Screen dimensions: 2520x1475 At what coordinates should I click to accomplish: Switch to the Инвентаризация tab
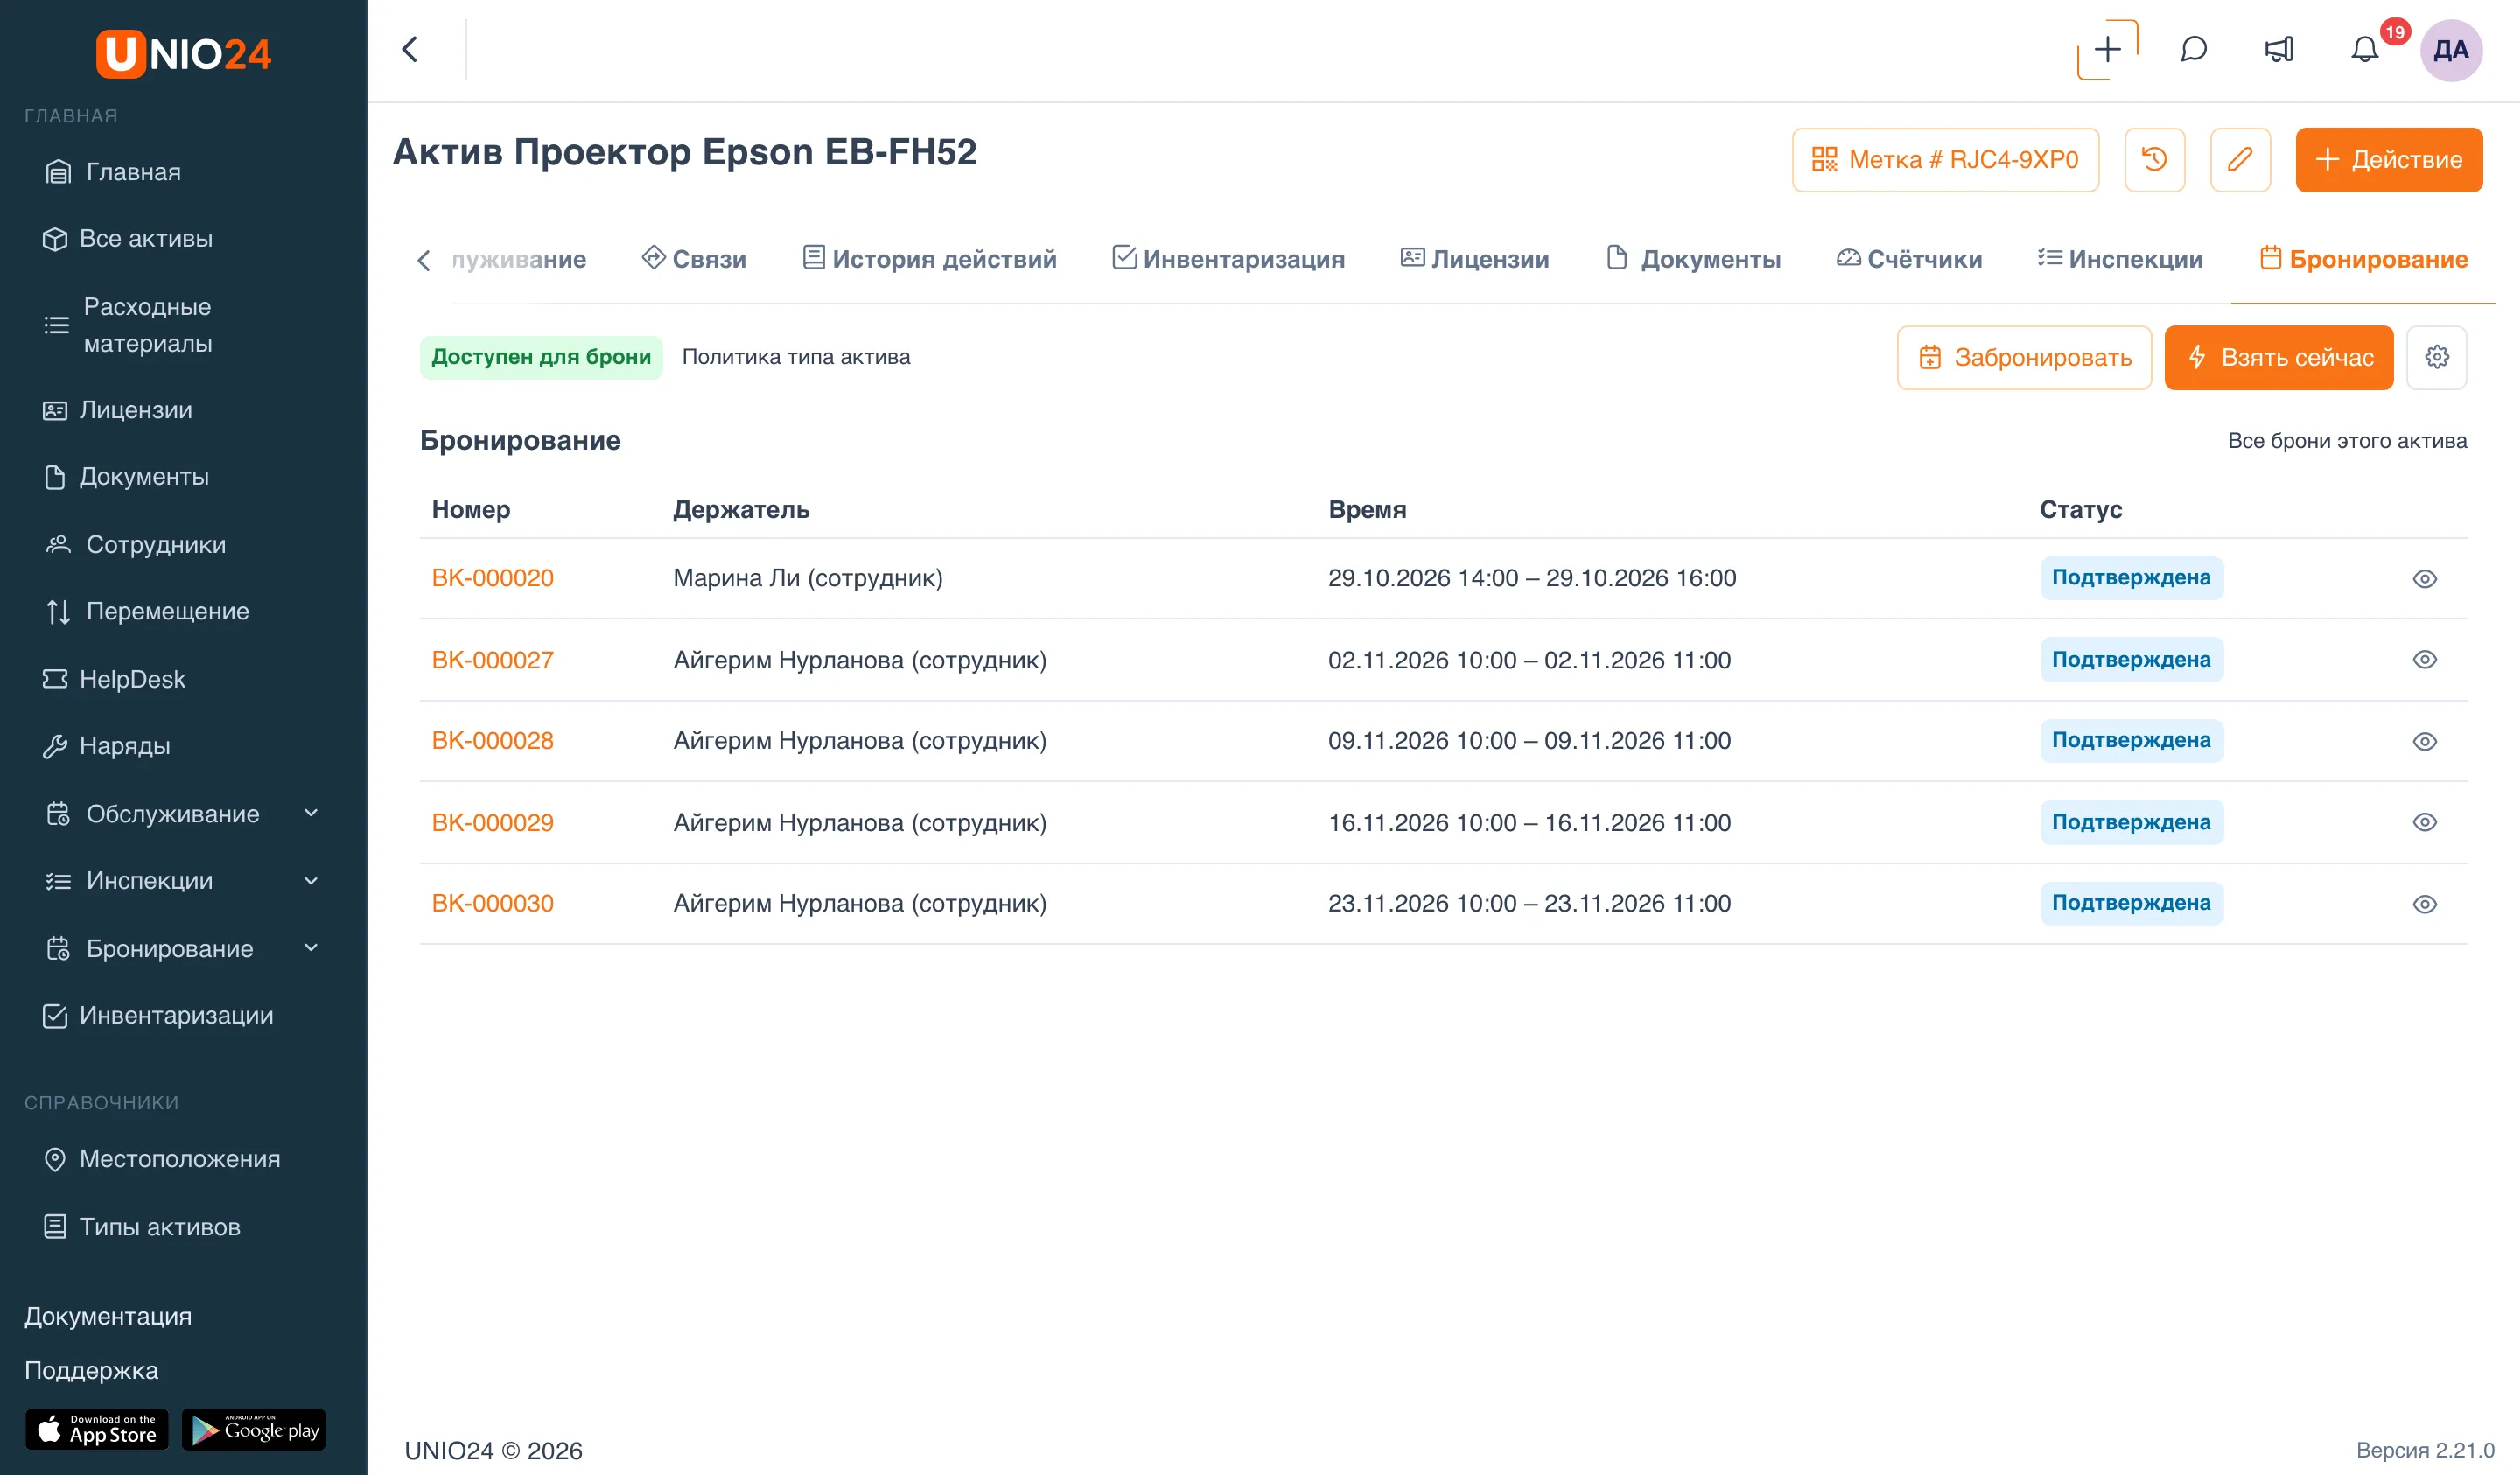[1228, 259]
